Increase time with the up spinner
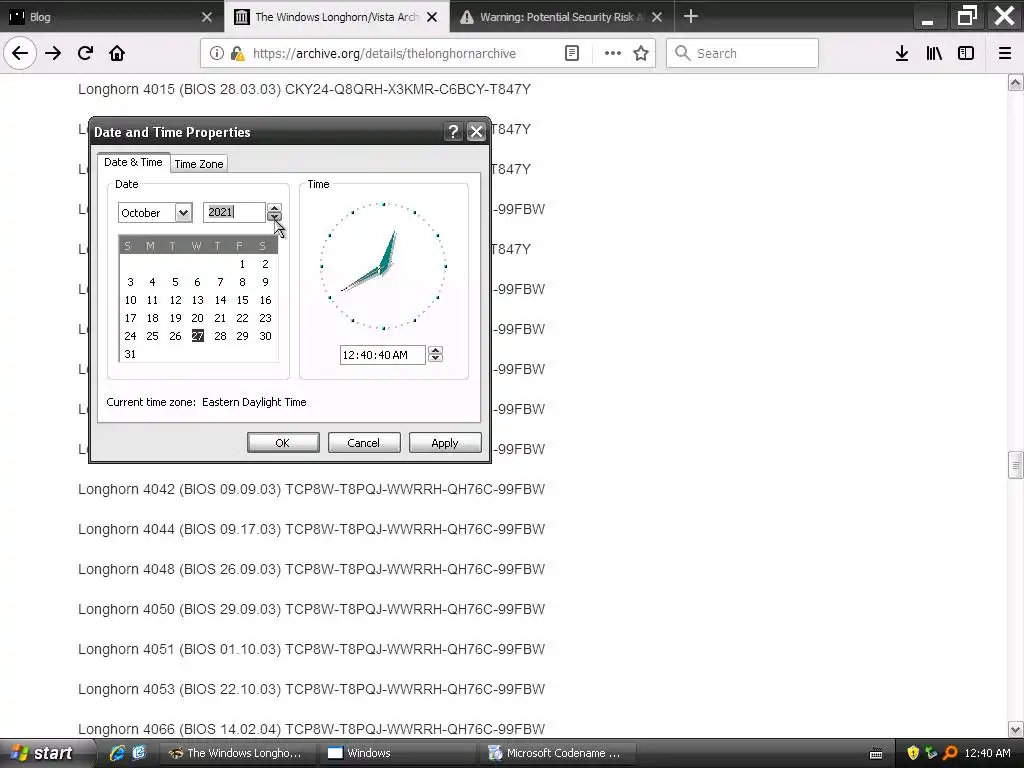This screenshot has width=1024, height=768. pos(435,350)
